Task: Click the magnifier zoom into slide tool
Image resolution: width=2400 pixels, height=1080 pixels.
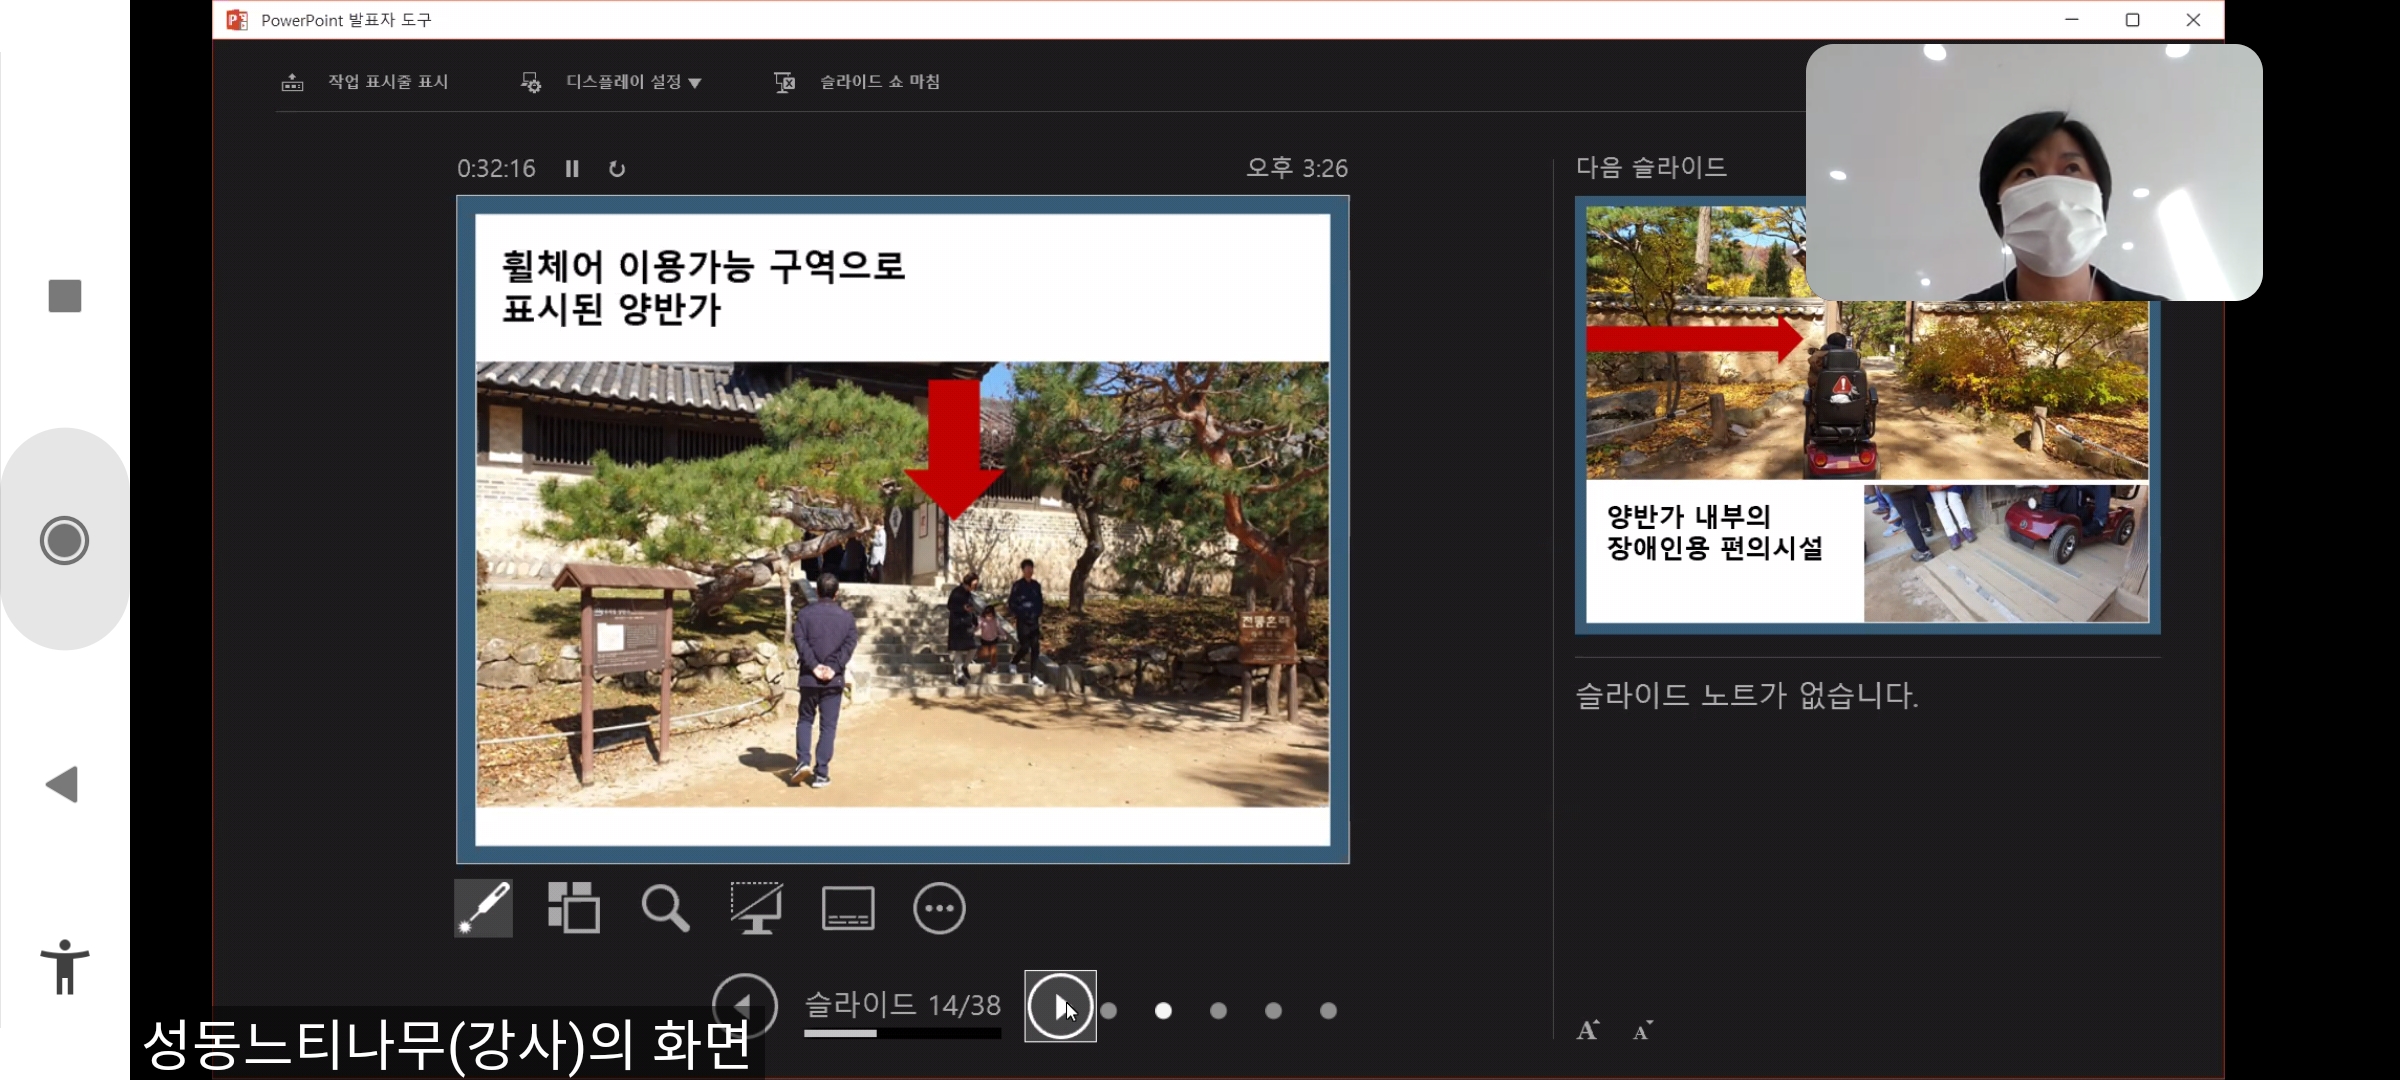Action: tap(665, 908)
